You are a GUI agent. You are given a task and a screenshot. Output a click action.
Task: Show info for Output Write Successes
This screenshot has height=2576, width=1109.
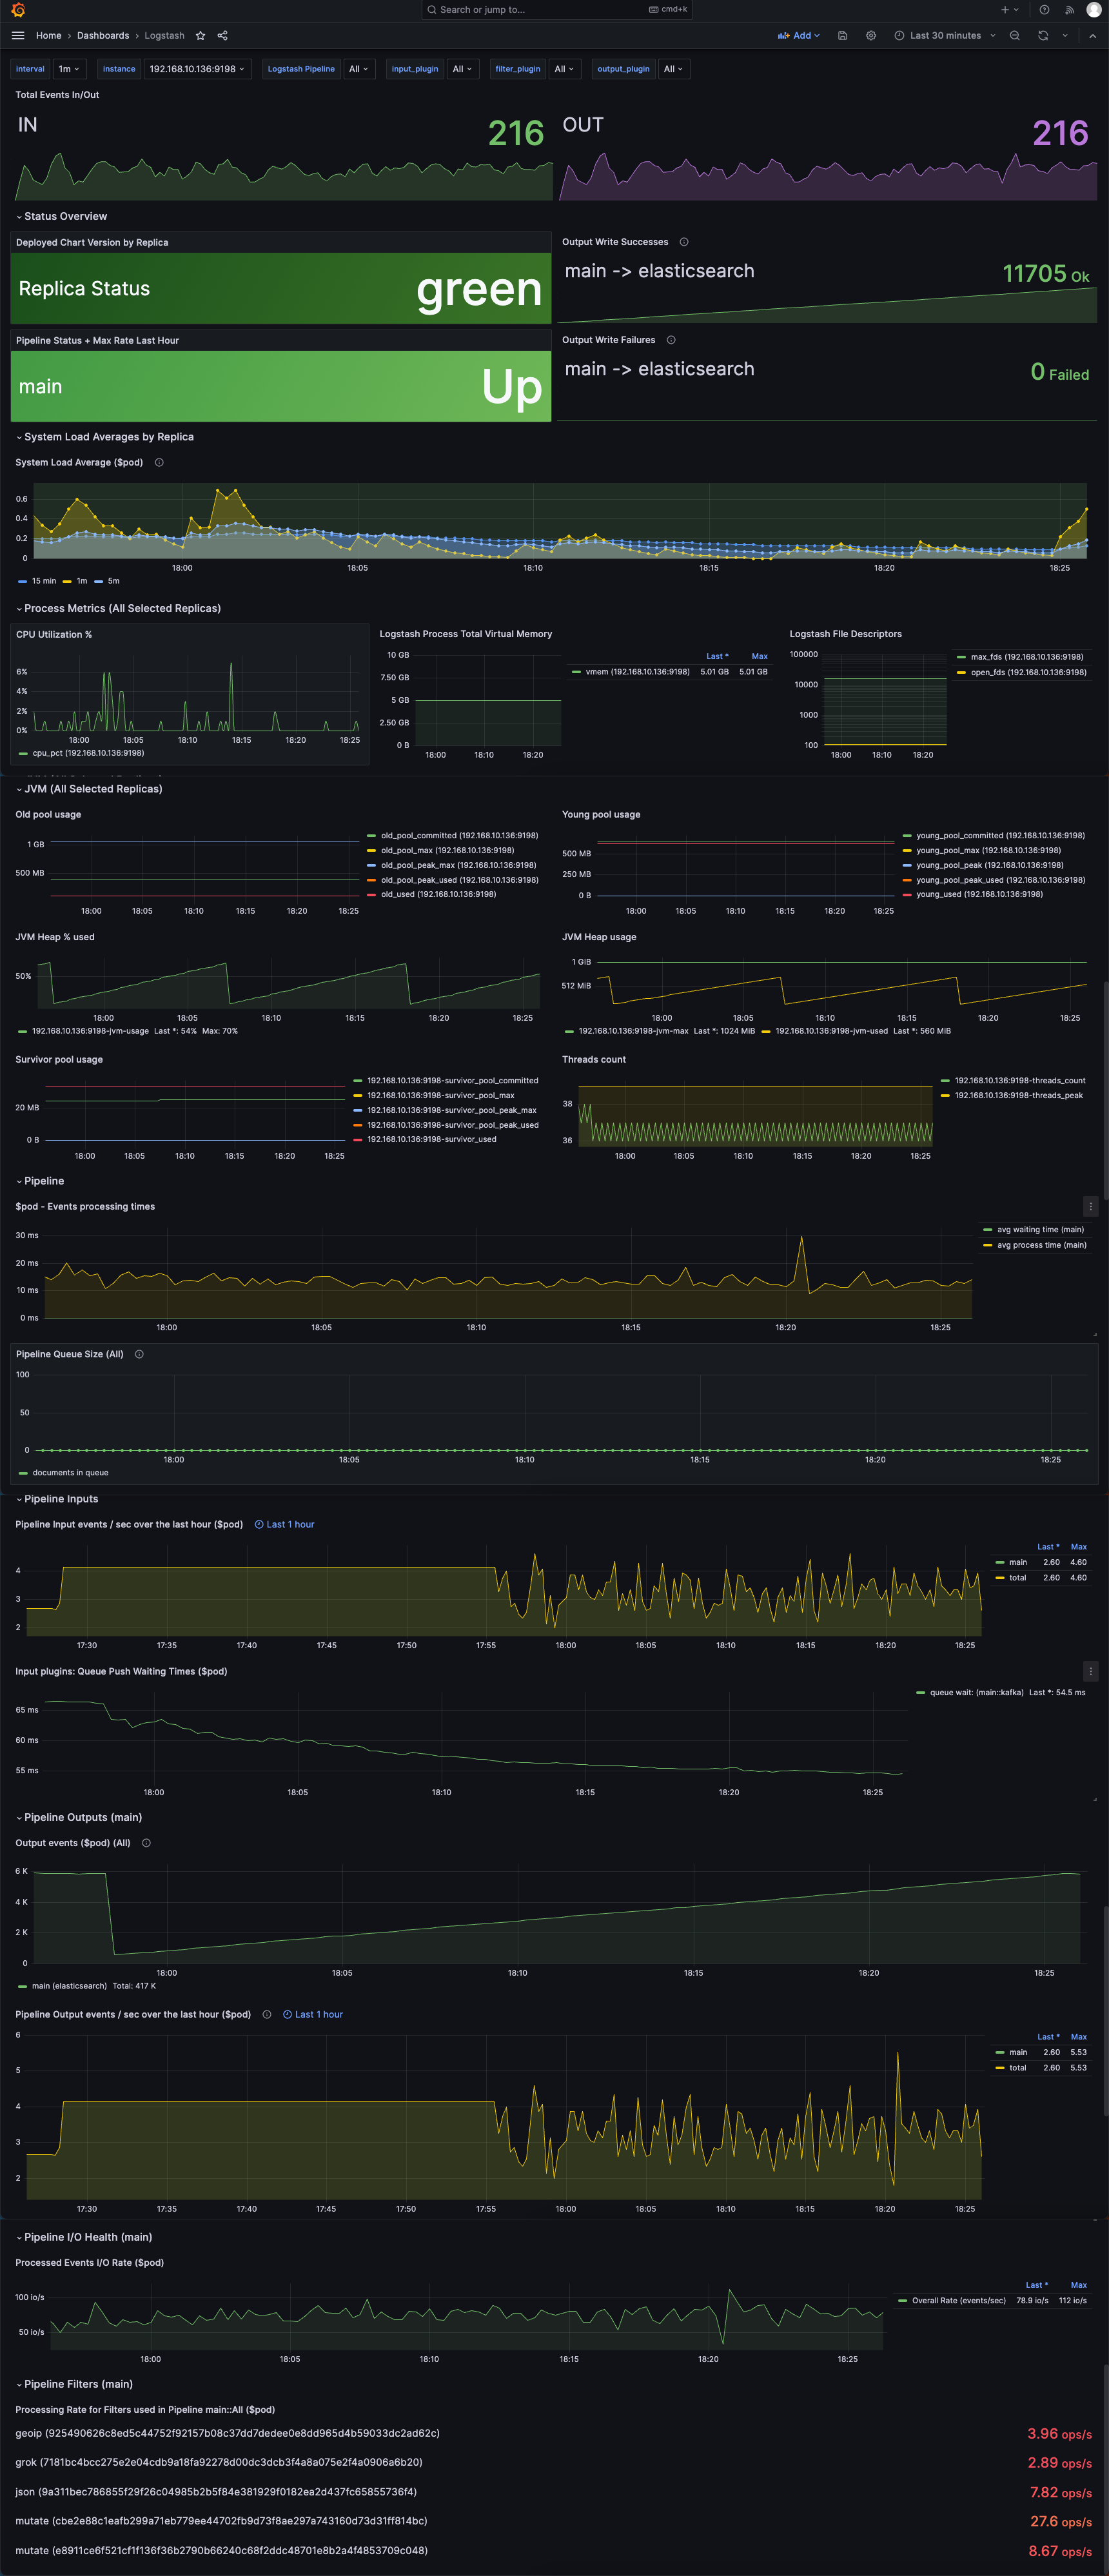[684, 242]
